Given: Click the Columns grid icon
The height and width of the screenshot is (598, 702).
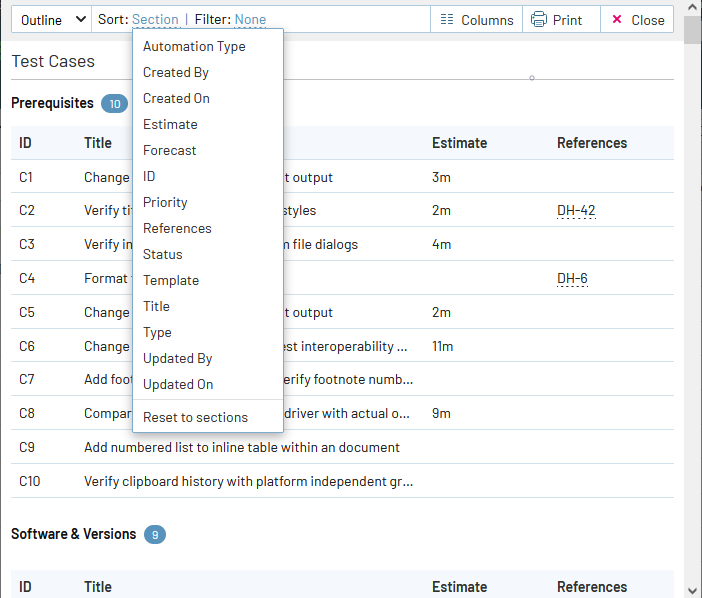Looking at the screenshot, I should click(x=446, y=20).
